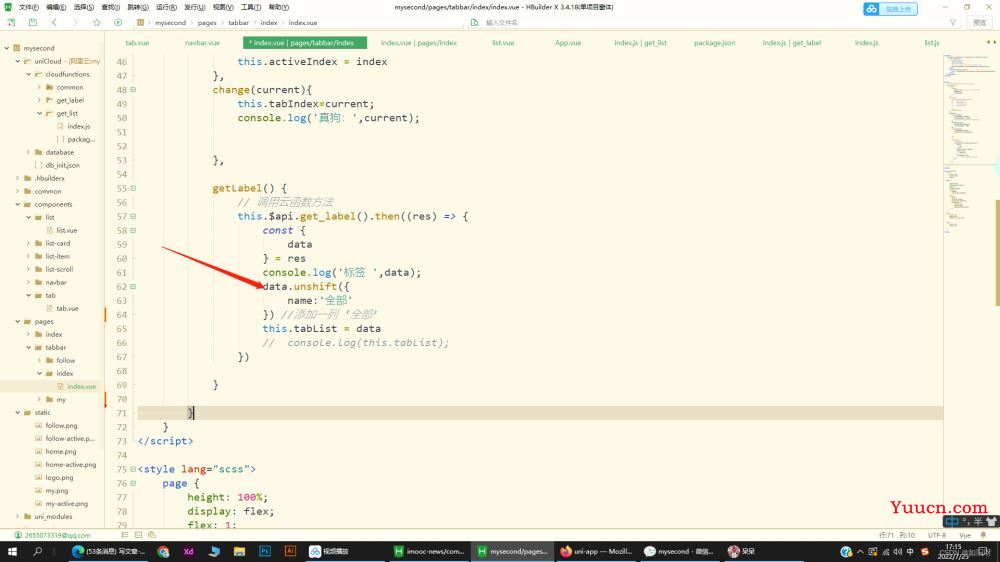Image resolution: width=1000 pixels, height=562 pixels.
Task: Expand the get_label folder chevron
Action: coord(40,100)
